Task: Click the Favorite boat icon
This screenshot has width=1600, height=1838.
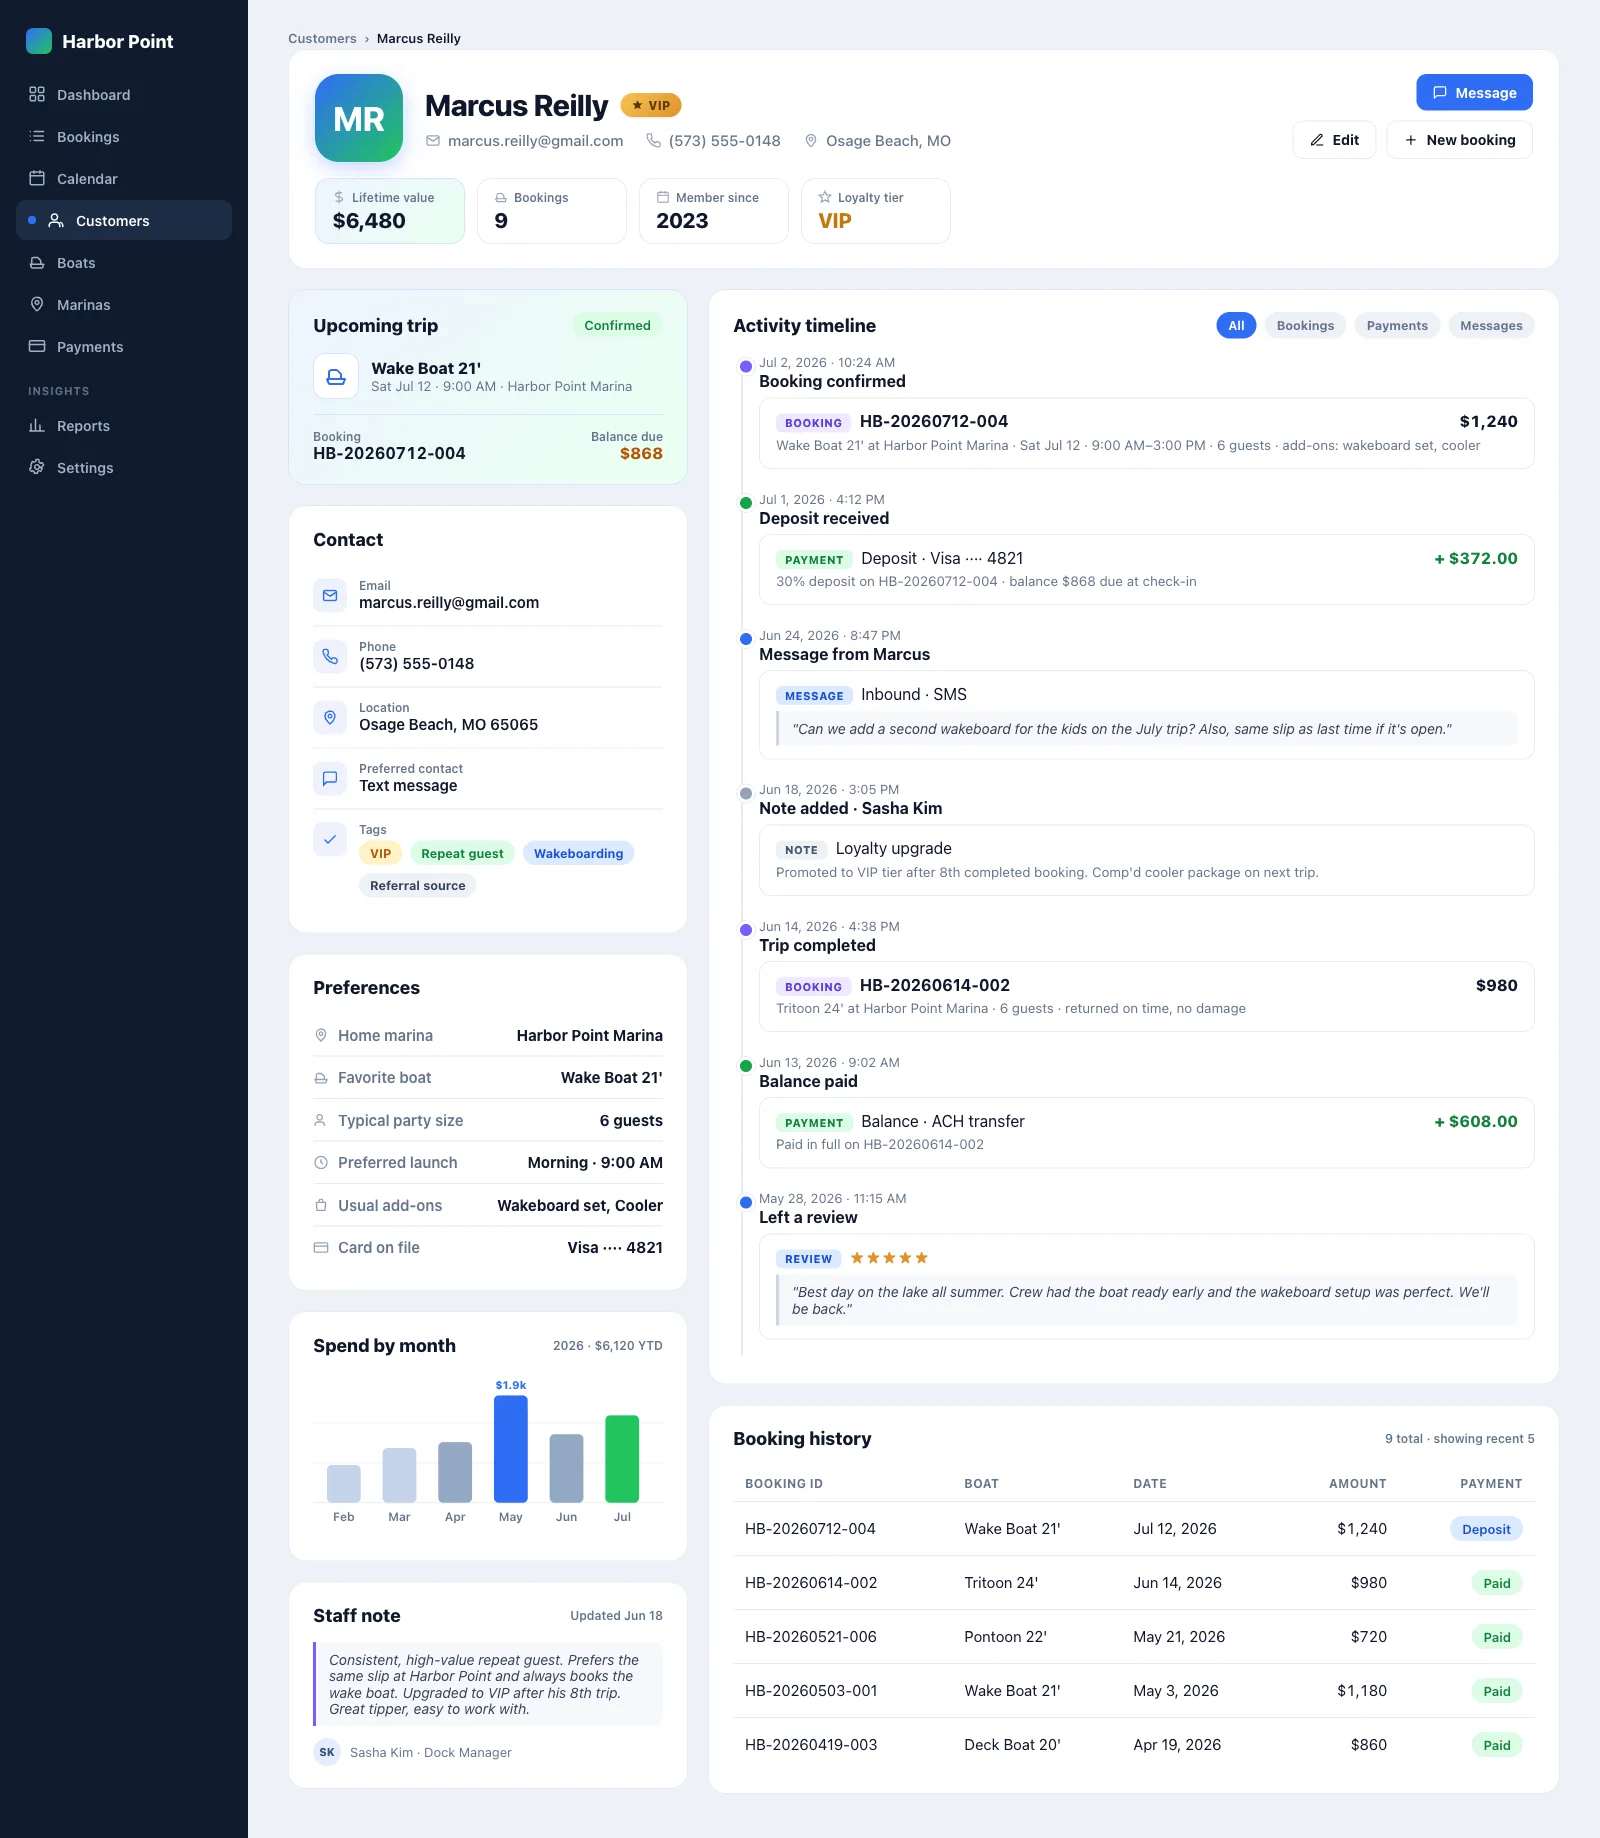Action: pos(321,1078)
